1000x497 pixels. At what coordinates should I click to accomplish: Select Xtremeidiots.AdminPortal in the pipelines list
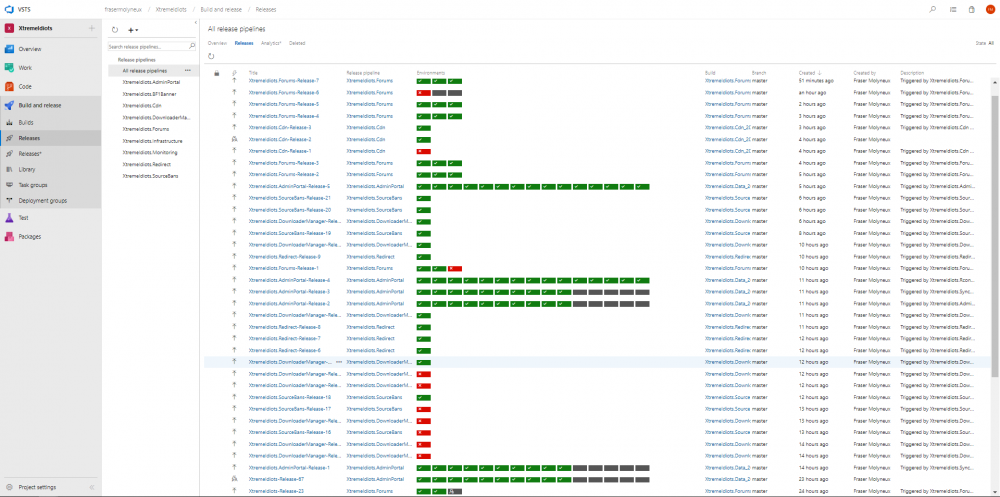(151, 82)
